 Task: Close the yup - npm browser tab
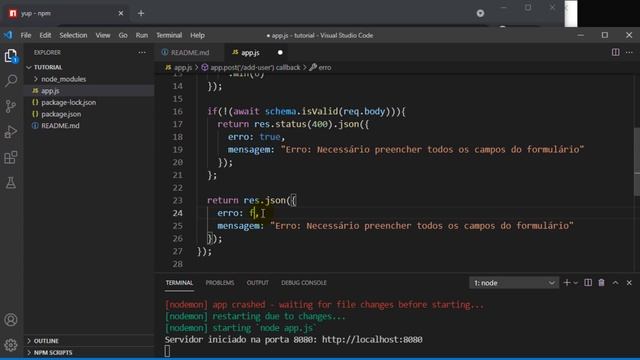121,13
